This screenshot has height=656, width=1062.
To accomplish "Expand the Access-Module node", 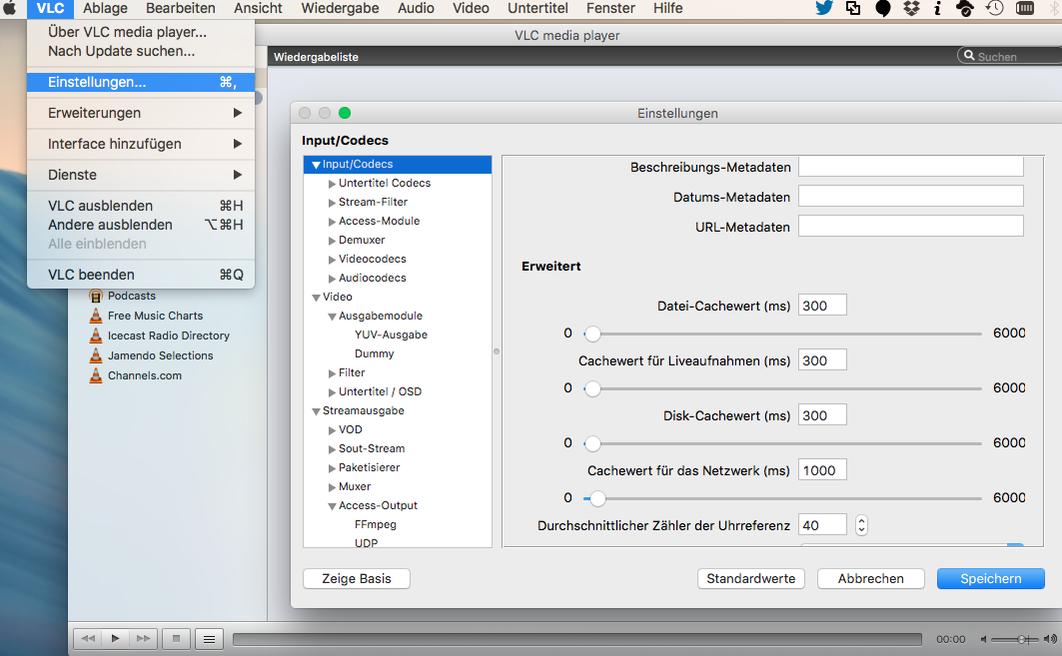I will (332, 221).
